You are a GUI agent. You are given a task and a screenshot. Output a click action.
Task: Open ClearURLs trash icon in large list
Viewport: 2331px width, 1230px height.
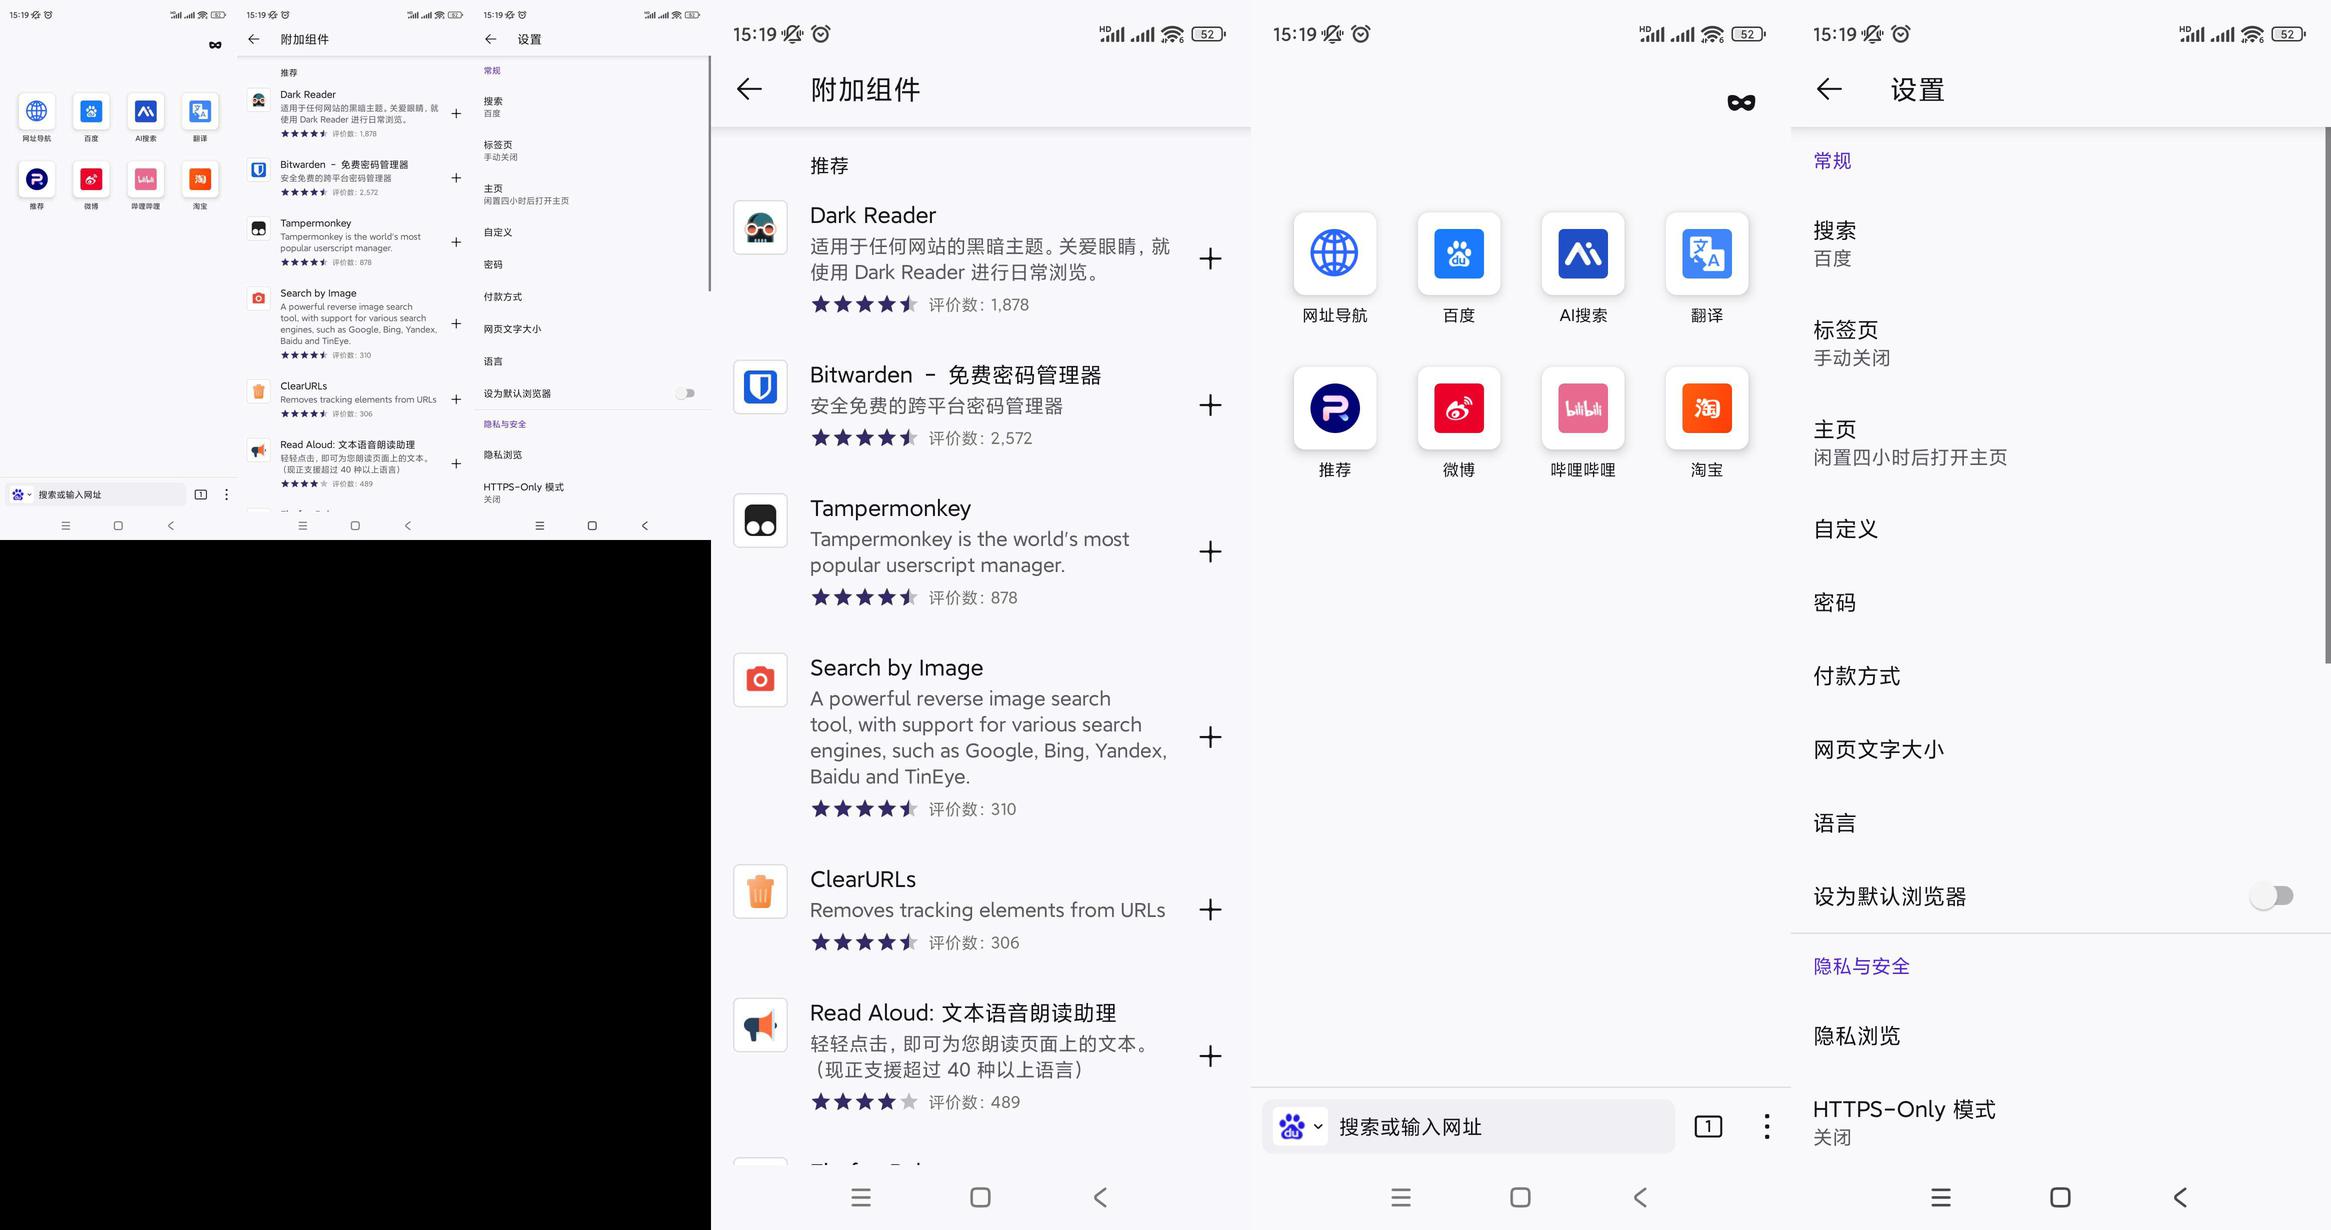760,891
